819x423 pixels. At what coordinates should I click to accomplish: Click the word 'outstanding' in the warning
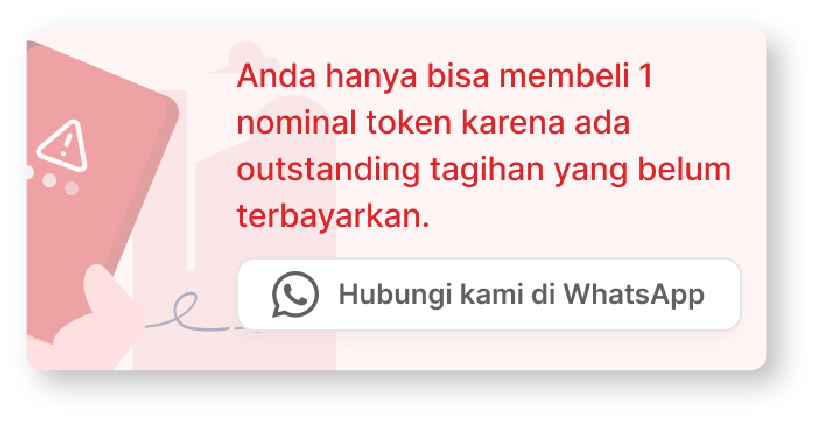point(329,171)
